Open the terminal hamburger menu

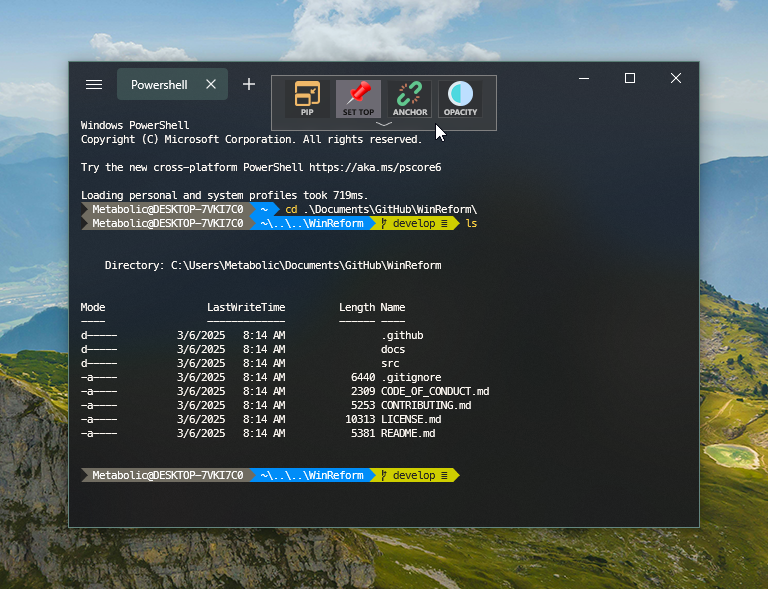coord(94,85)
